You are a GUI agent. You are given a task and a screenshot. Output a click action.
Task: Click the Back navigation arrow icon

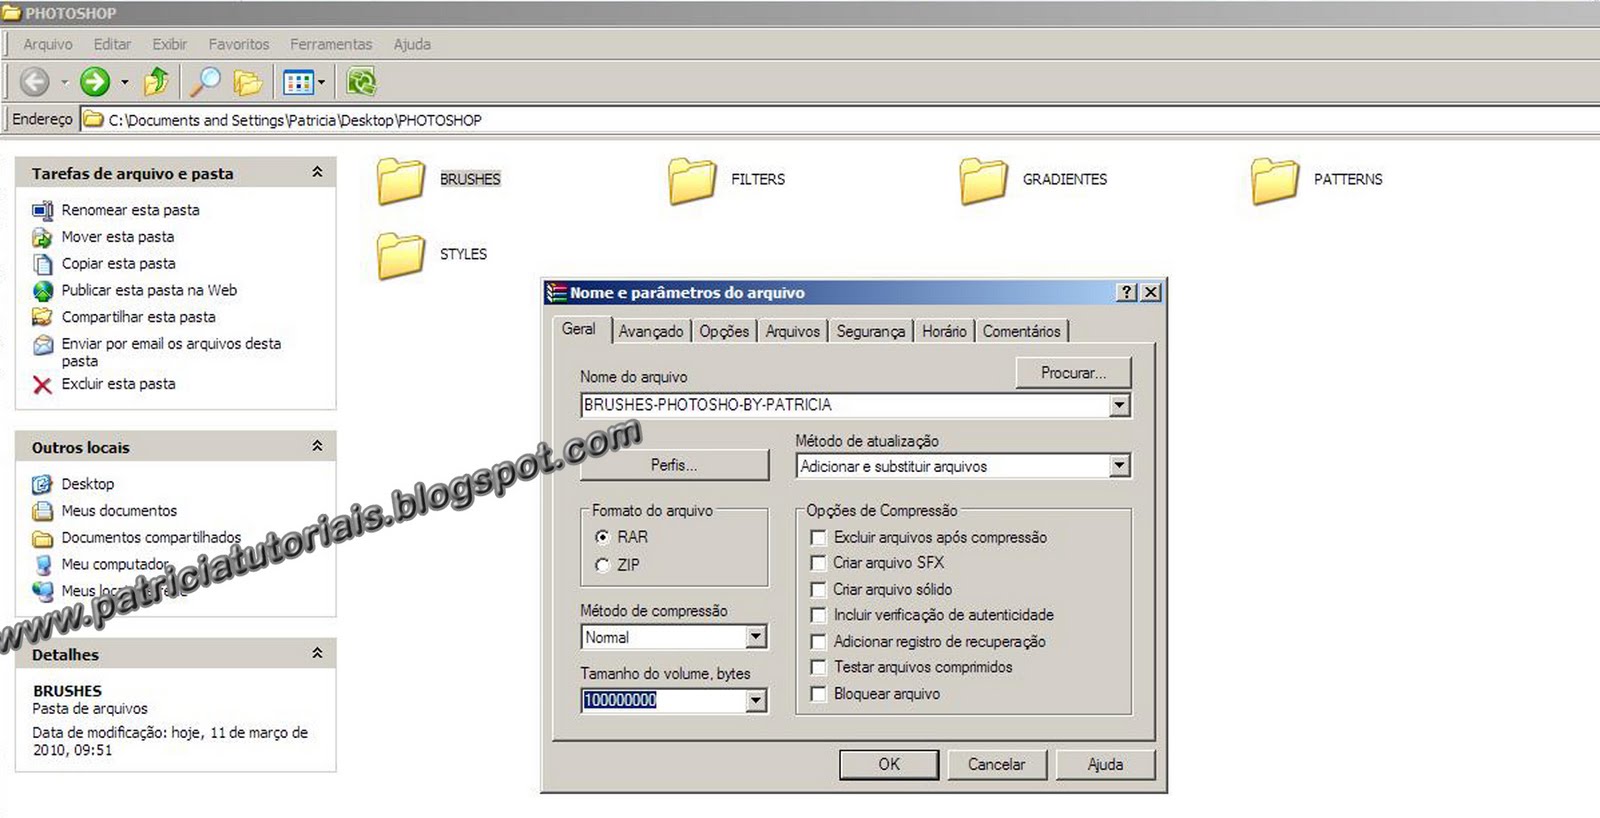pos(35,82)
